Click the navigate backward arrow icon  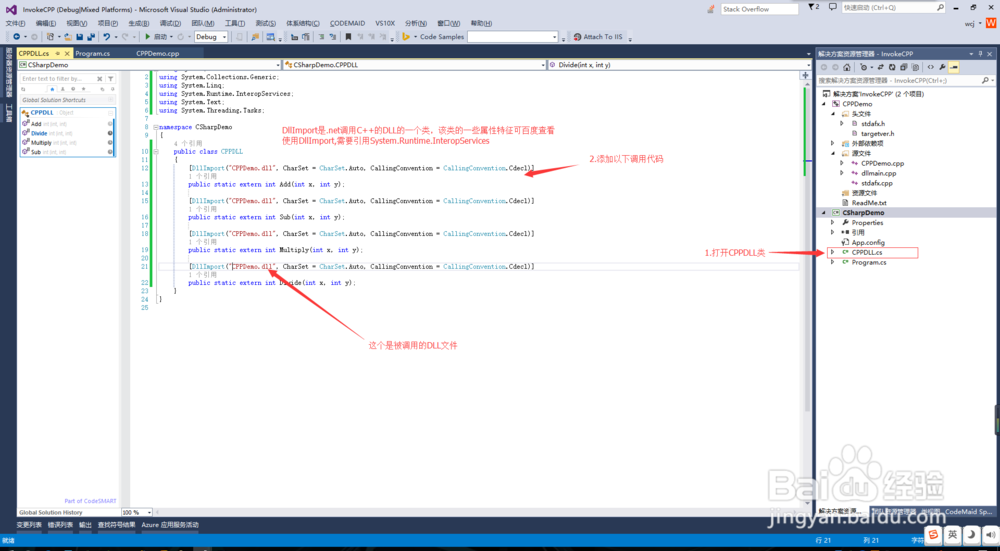(17, 37)
